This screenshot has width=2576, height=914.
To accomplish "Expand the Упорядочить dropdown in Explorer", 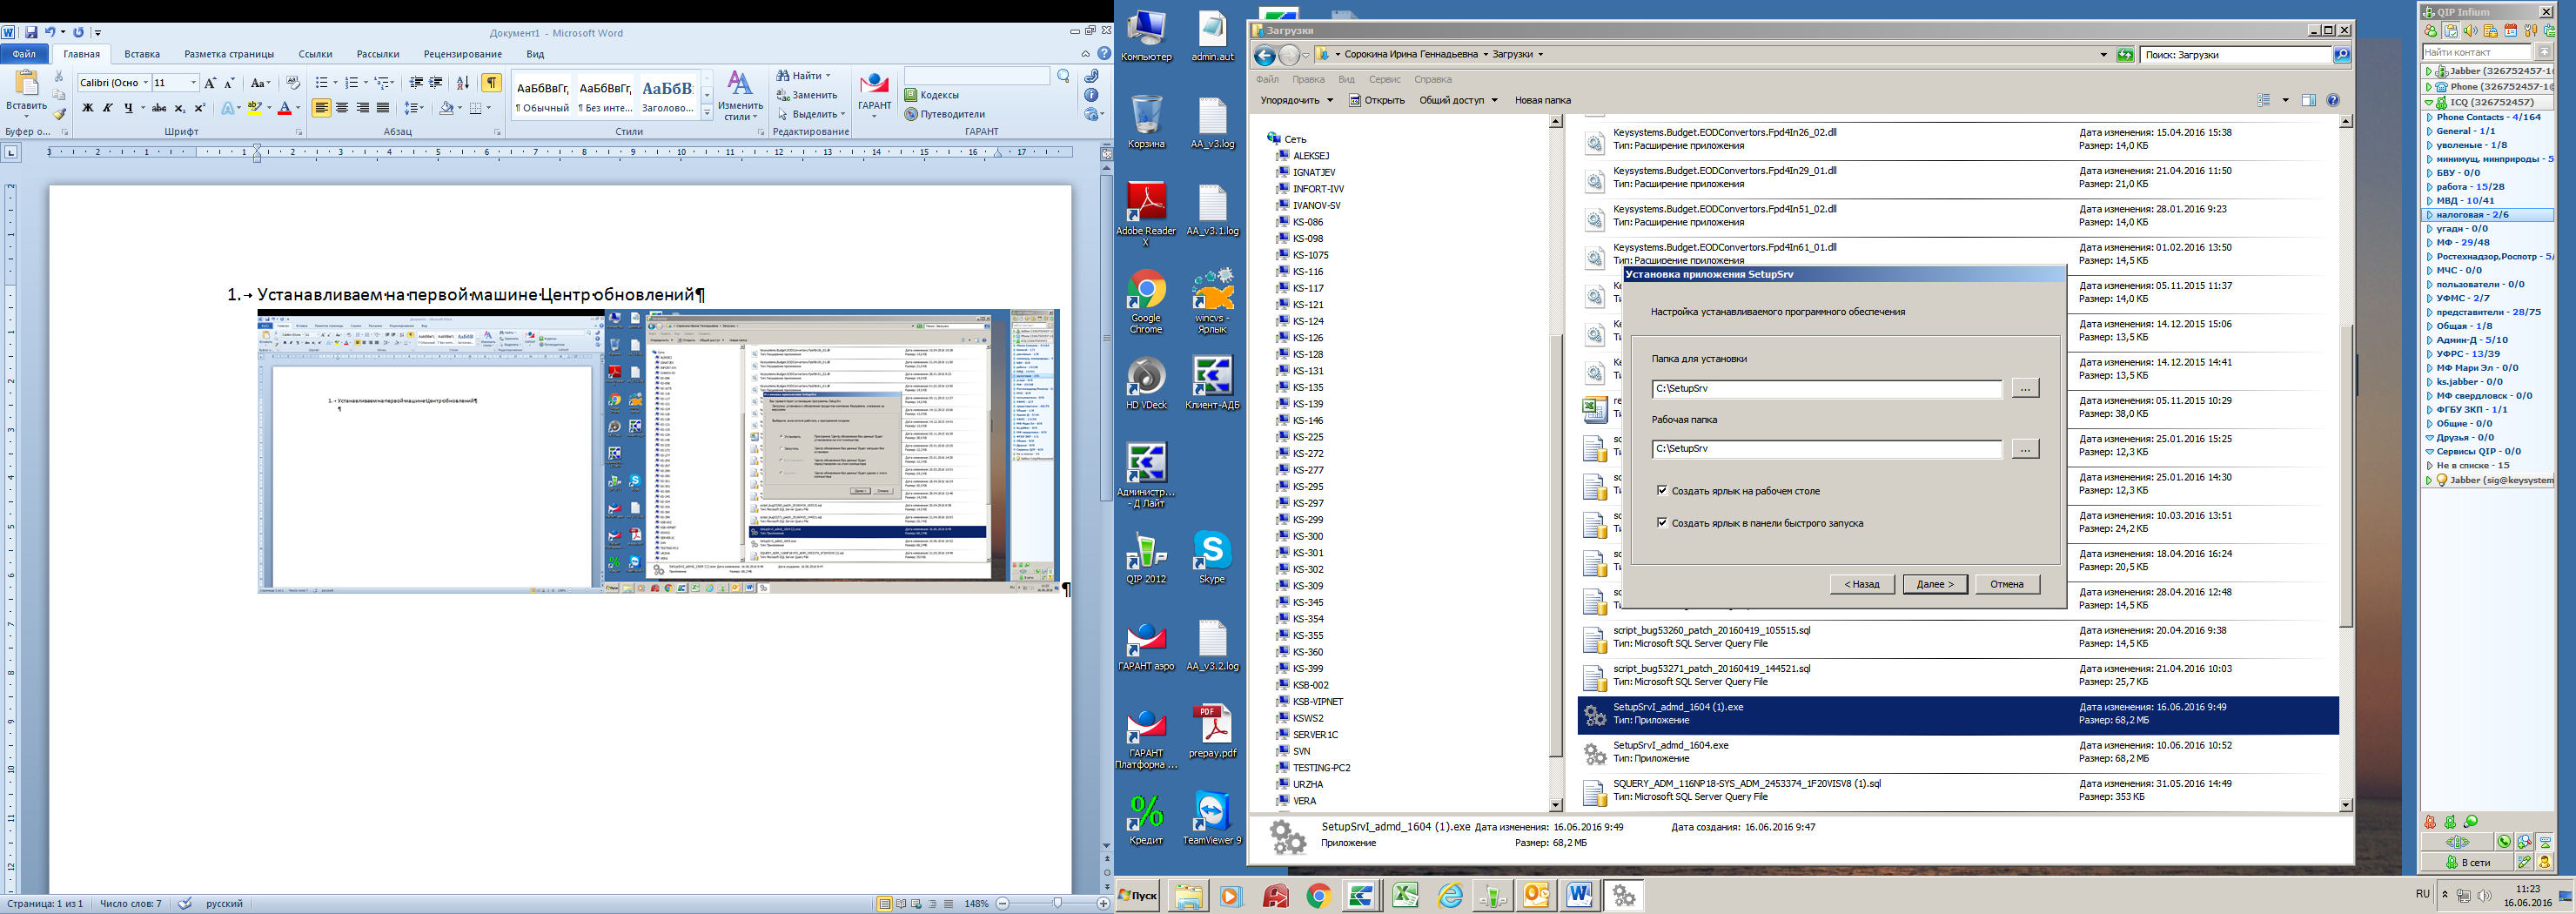I will 1296,100.
